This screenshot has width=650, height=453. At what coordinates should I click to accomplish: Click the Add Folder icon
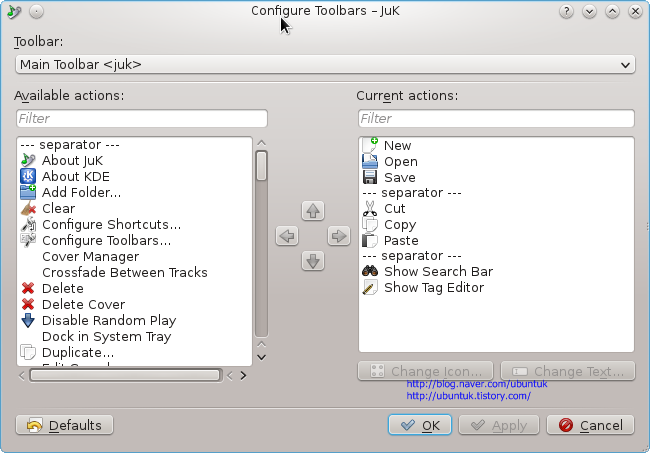tap(28, 192)
